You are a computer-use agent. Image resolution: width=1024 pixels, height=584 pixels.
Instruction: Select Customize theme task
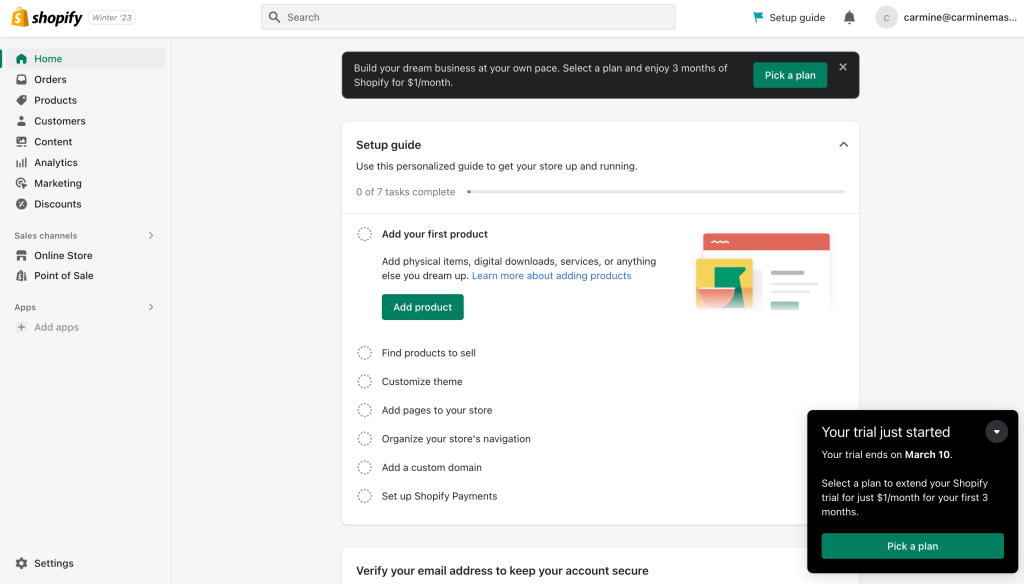[422, 381]
